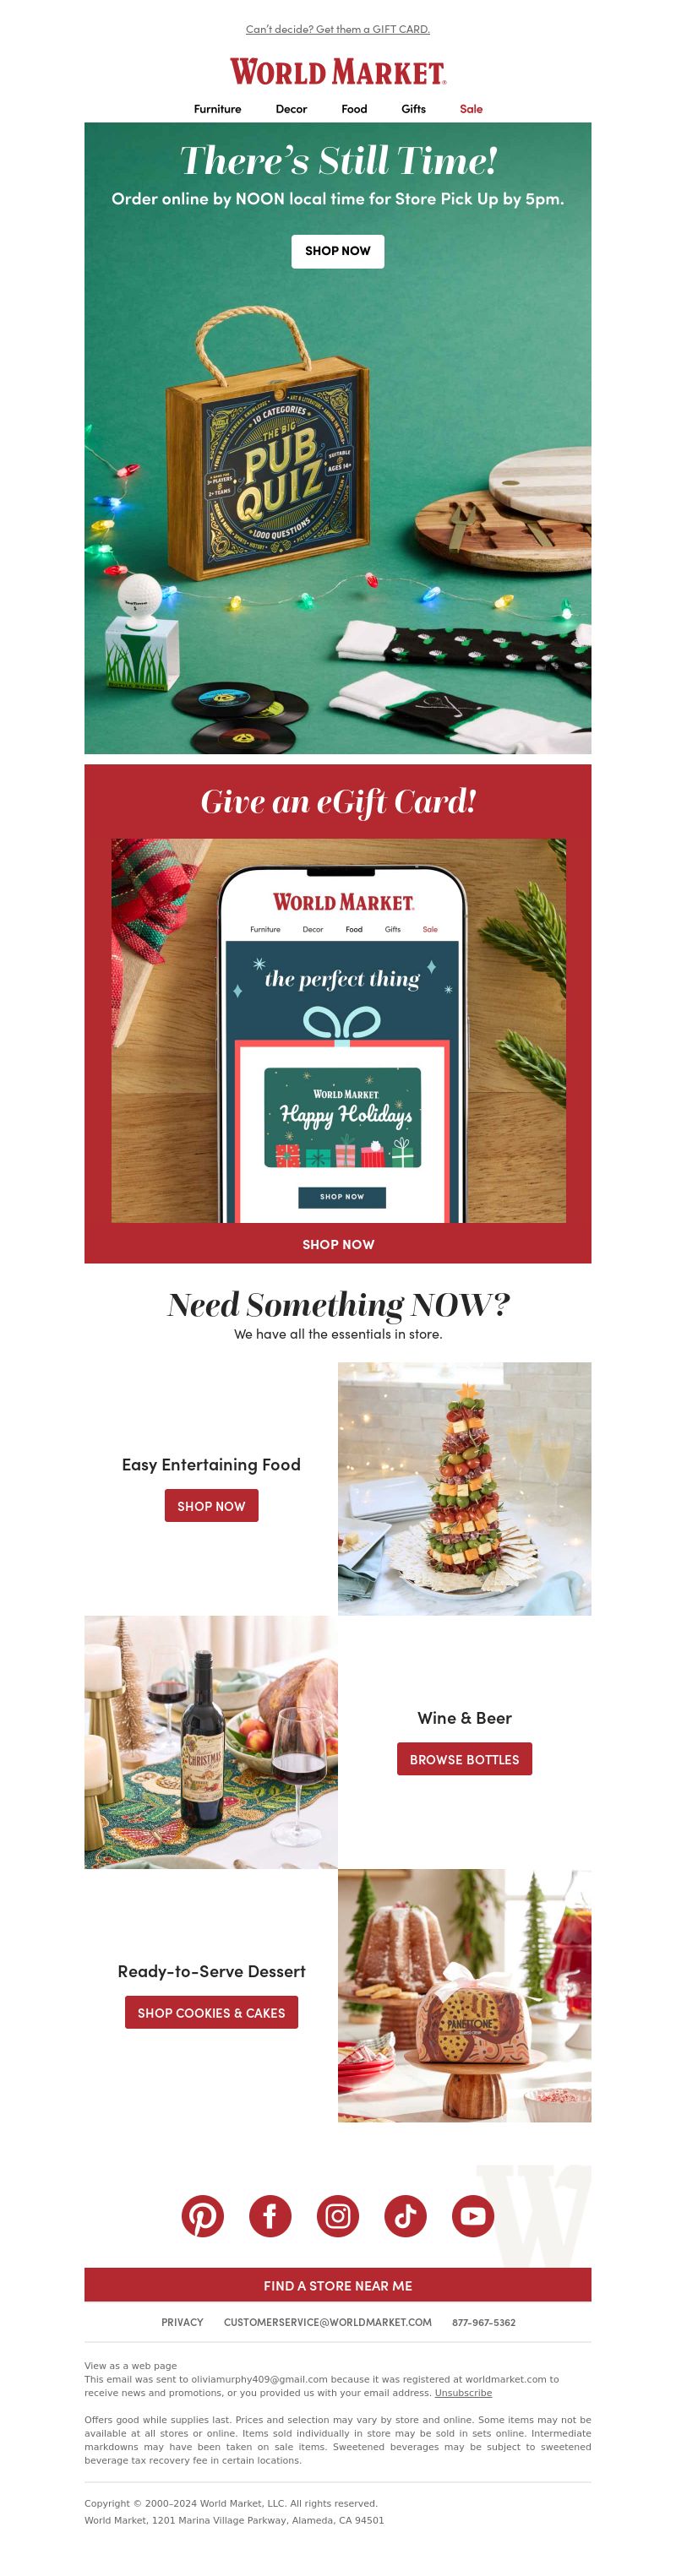Open the Pinterest social icon

point(202,2216)
